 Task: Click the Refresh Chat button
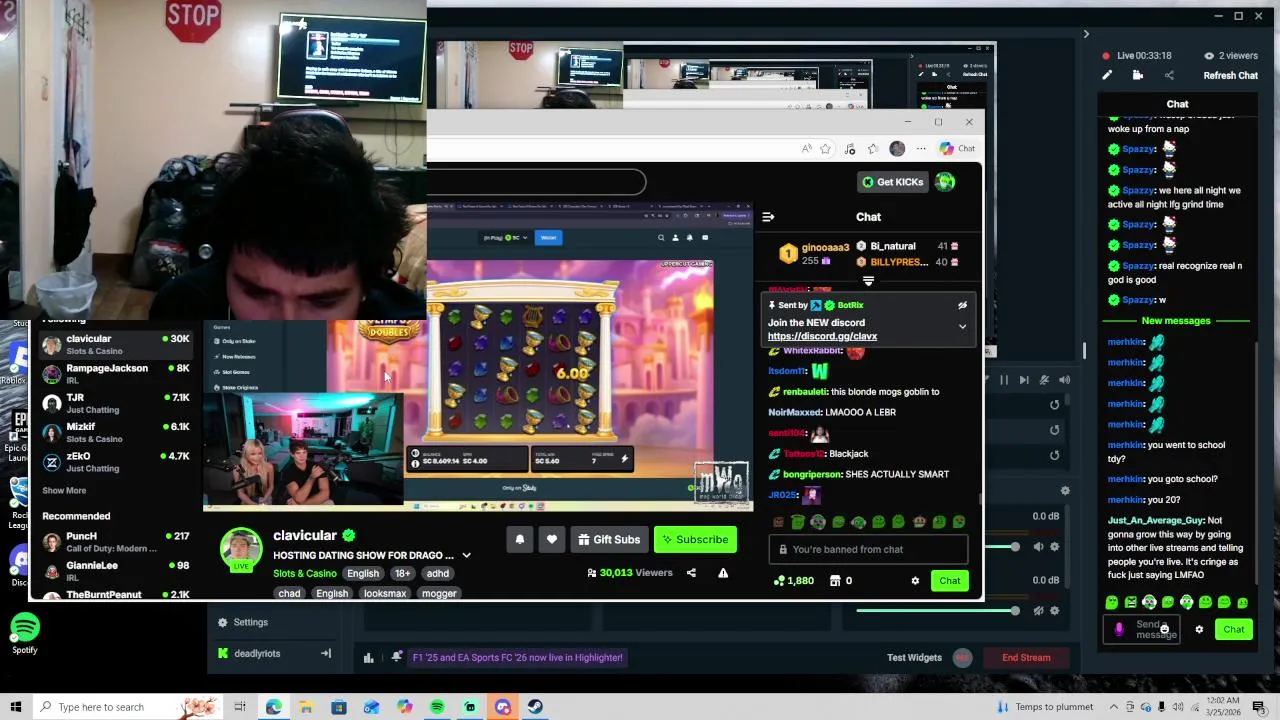(x=1230, y=75)
